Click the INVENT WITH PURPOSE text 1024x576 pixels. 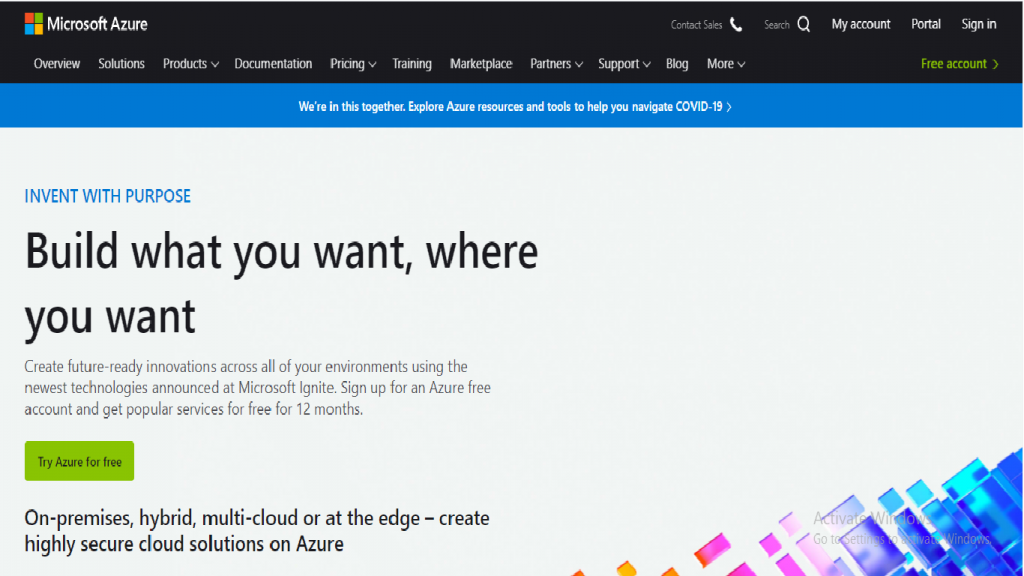click(x=108, y=196)
